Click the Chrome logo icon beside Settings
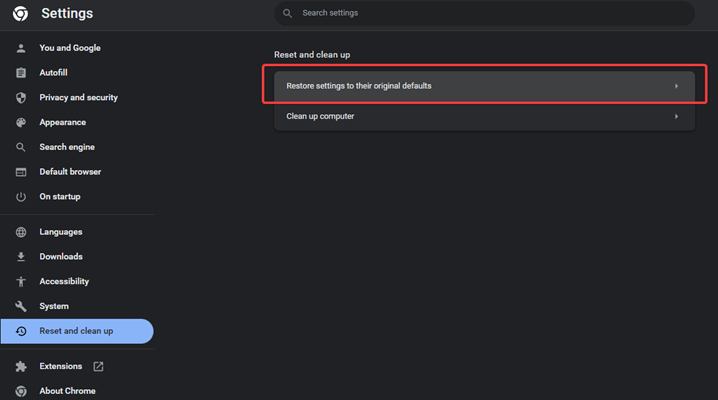Image resolution: width=718 pixels, height=400 pixels. (20, 14)
